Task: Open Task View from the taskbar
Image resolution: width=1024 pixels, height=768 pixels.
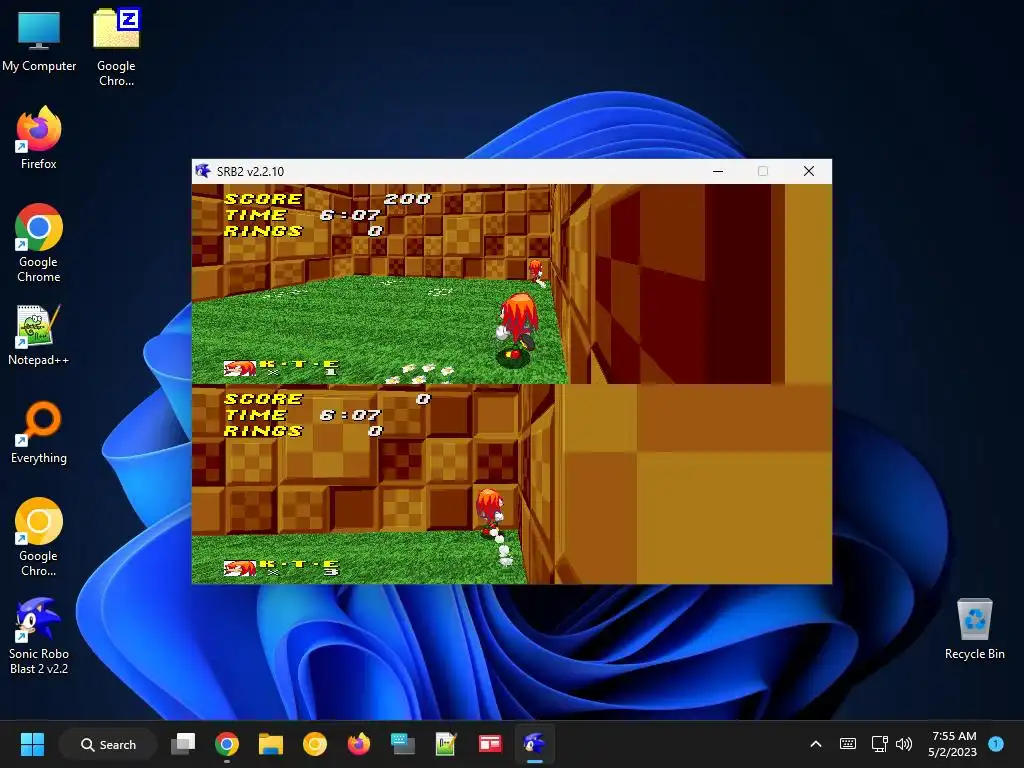Action: click(183, 744)
